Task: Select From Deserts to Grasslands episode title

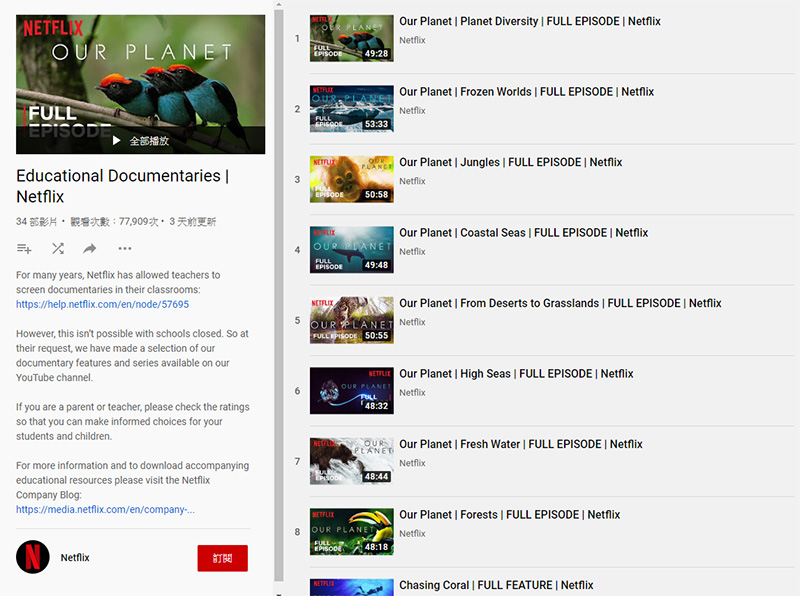Action: 560,303
